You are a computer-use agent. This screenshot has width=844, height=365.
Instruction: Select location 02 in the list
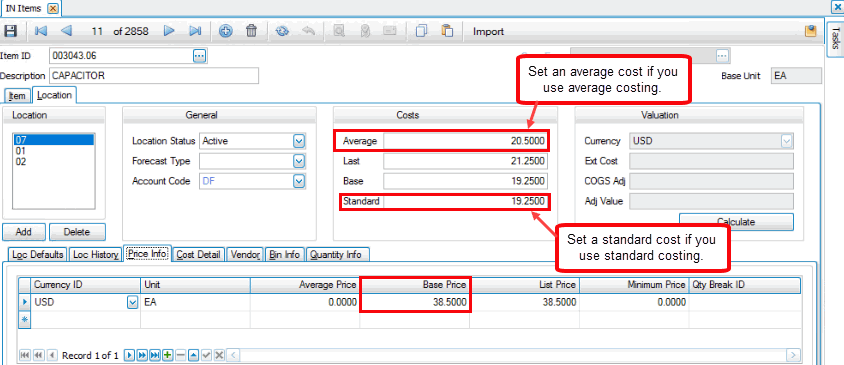53,161
